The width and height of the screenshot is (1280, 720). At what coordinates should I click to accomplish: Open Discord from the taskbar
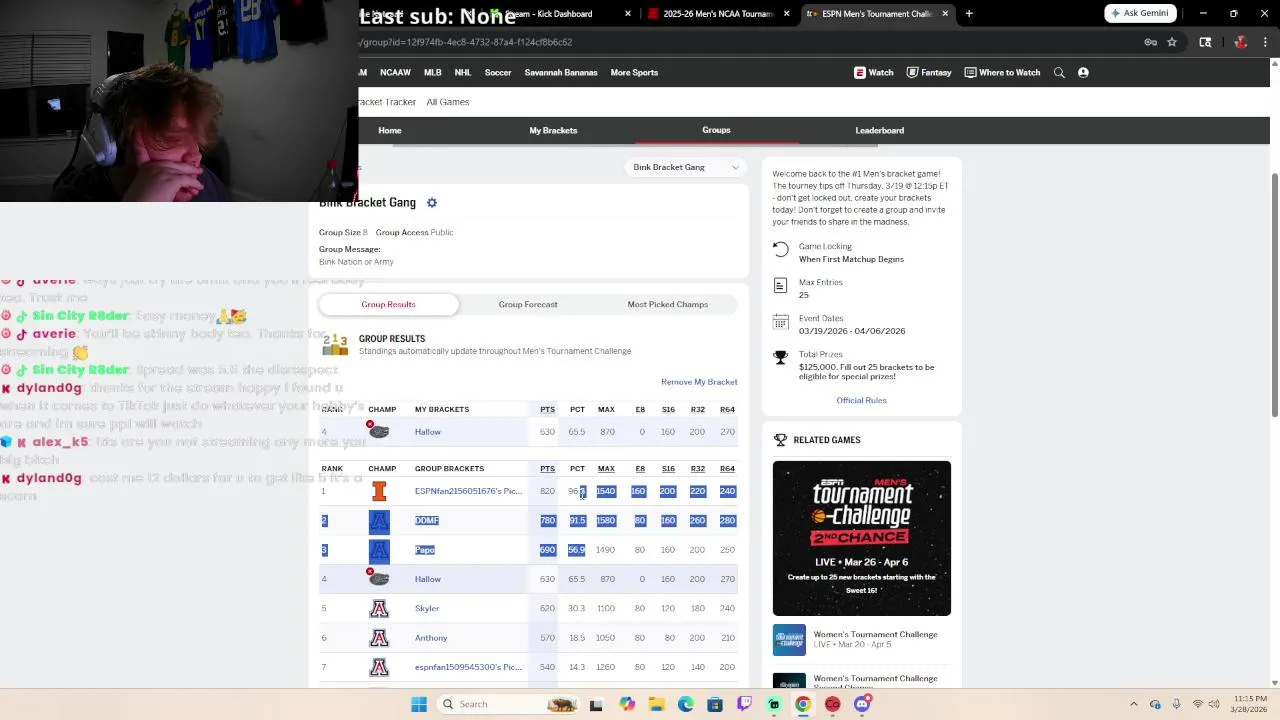point(862,704)
